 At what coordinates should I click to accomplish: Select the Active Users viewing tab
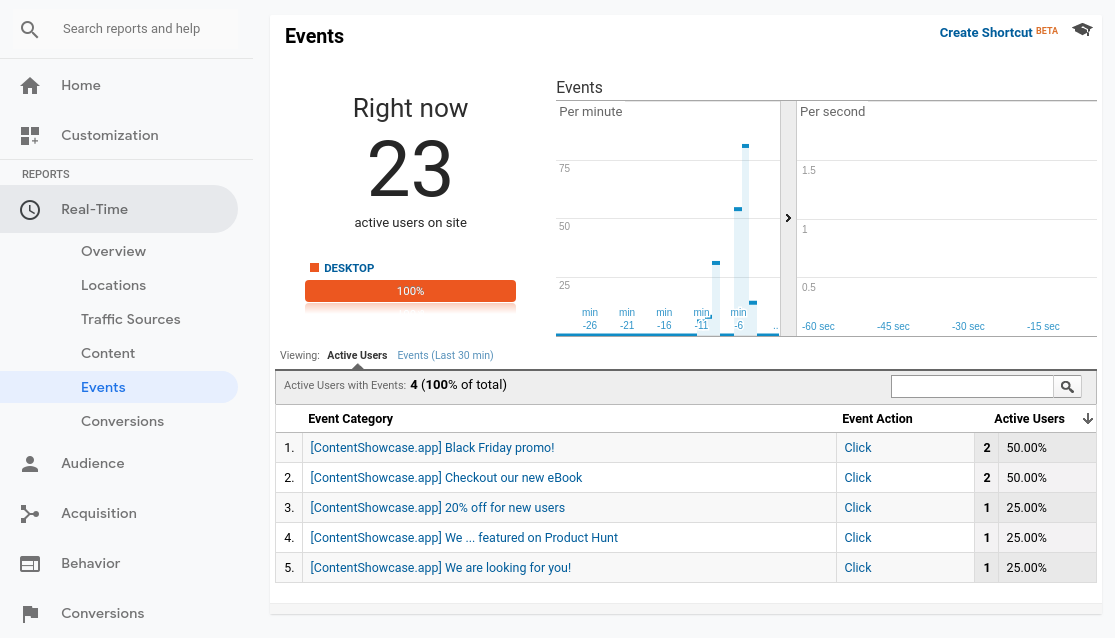click(x=357, y=356)
